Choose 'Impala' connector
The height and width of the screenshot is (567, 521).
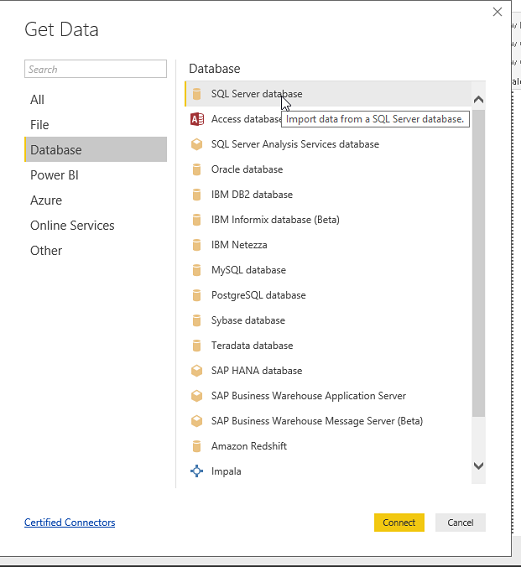[x=328, y=471]
